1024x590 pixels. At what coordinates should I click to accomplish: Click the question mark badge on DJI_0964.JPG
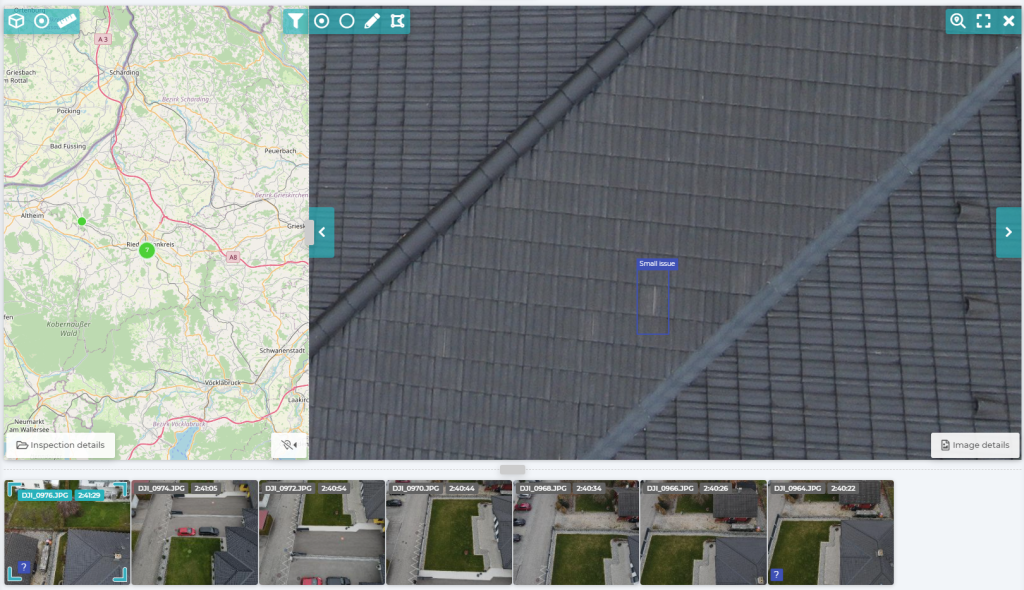click(x=776, y=575)
